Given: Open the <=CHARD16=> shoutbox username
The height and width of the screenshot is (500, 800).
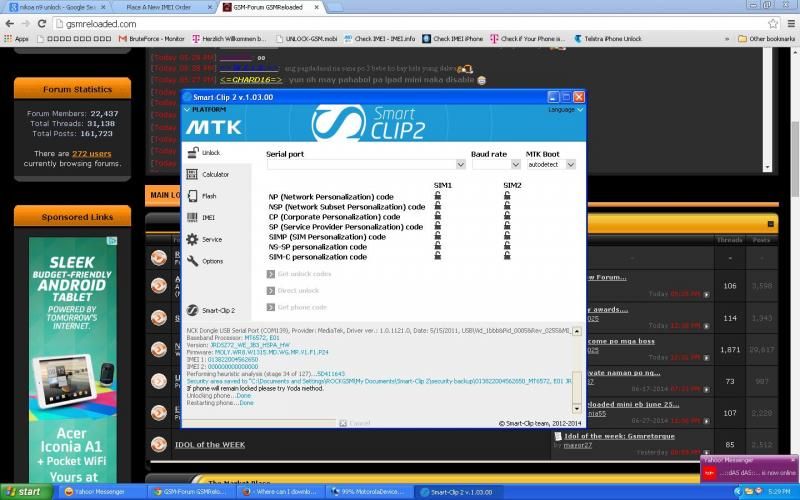Looking at the screenshot, I should tap(251, 80).
